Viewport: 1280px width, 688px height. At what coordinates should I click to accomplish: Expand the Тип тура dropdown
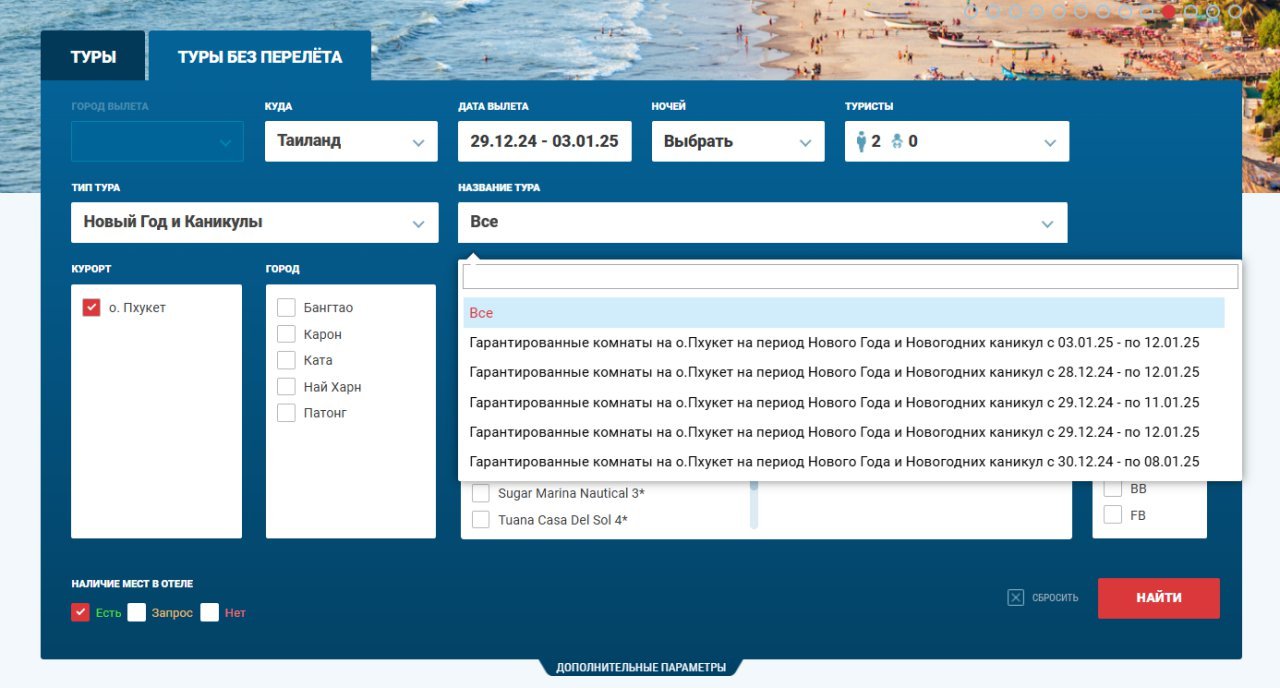coord(255,222)
